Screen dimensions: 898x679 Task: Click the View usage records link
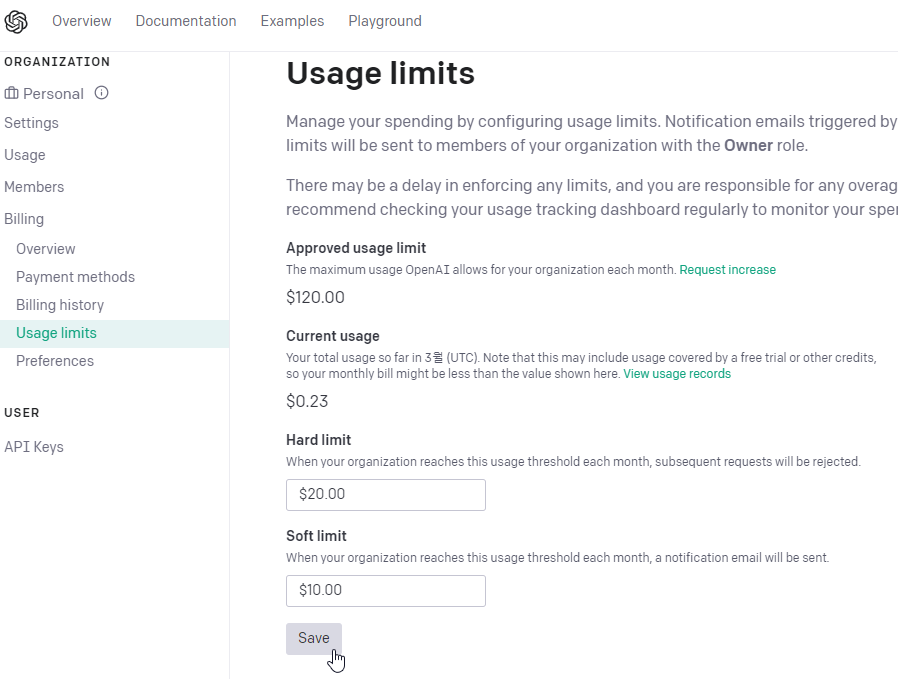677,374
